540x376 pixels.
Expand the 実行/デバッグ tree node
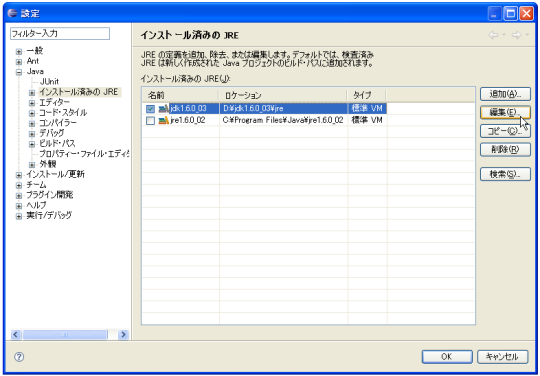click(19, 216)
